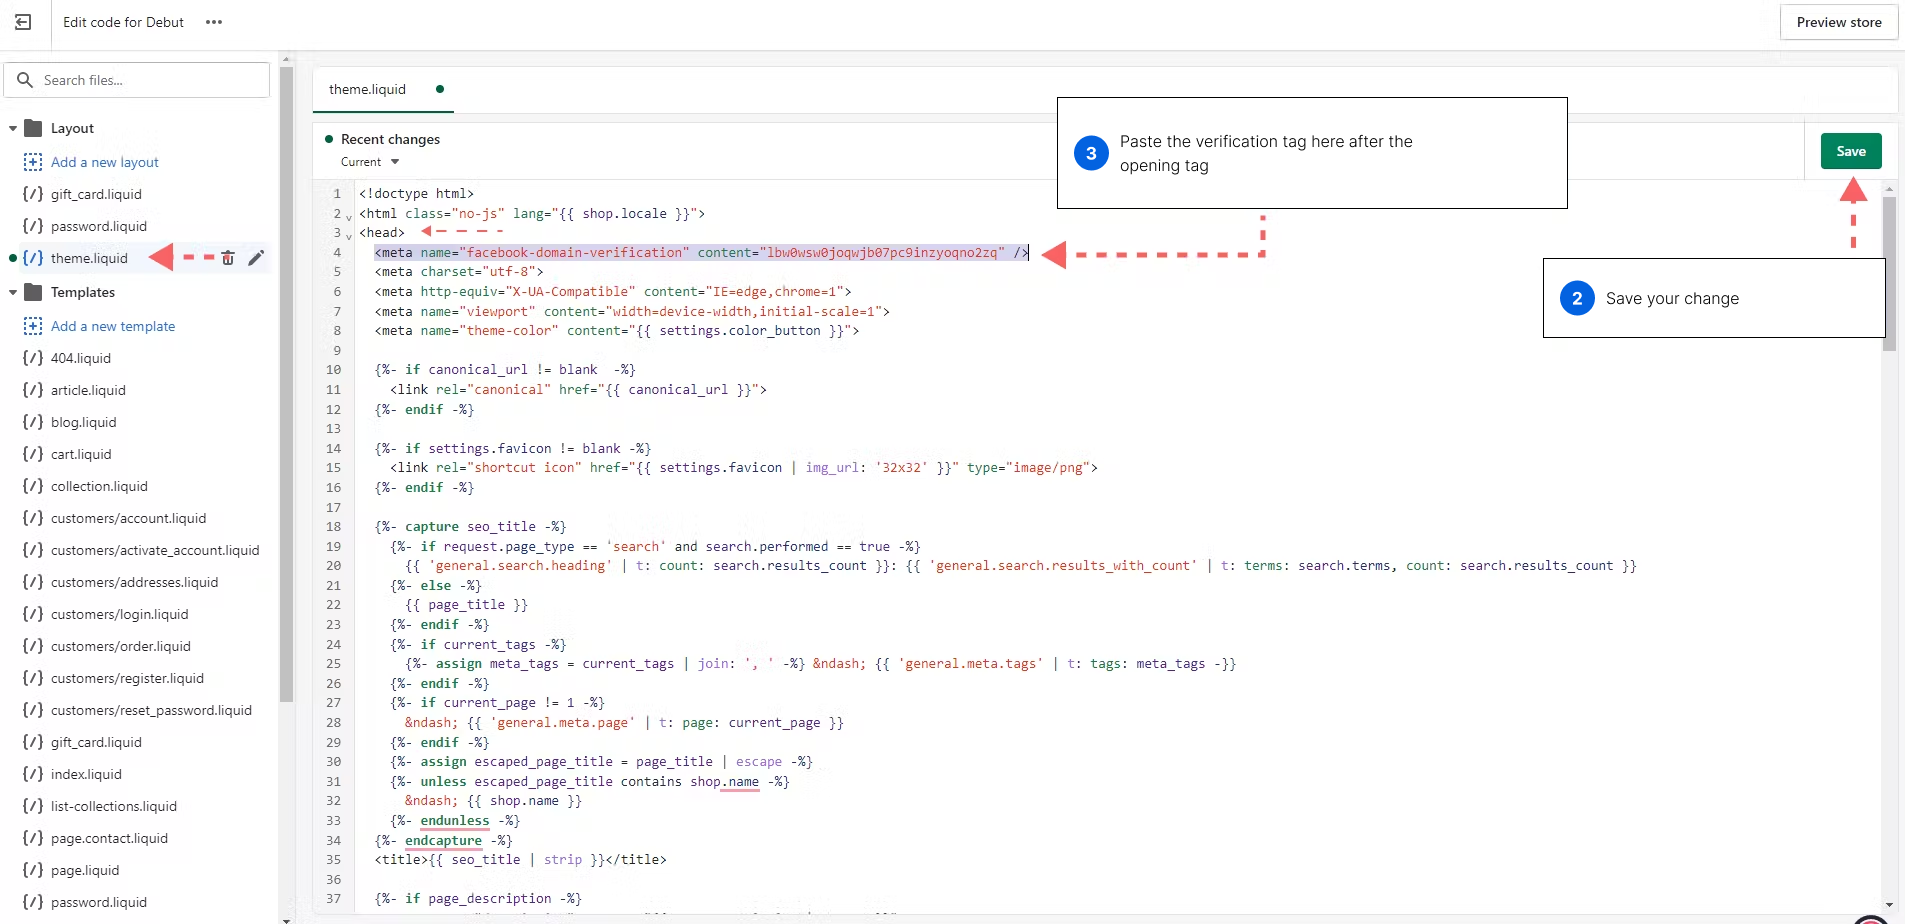Viewport: 1905px width, 924px height.
Task: Rename theme.liquid using the pencil icon
Action: click(256, 258)
